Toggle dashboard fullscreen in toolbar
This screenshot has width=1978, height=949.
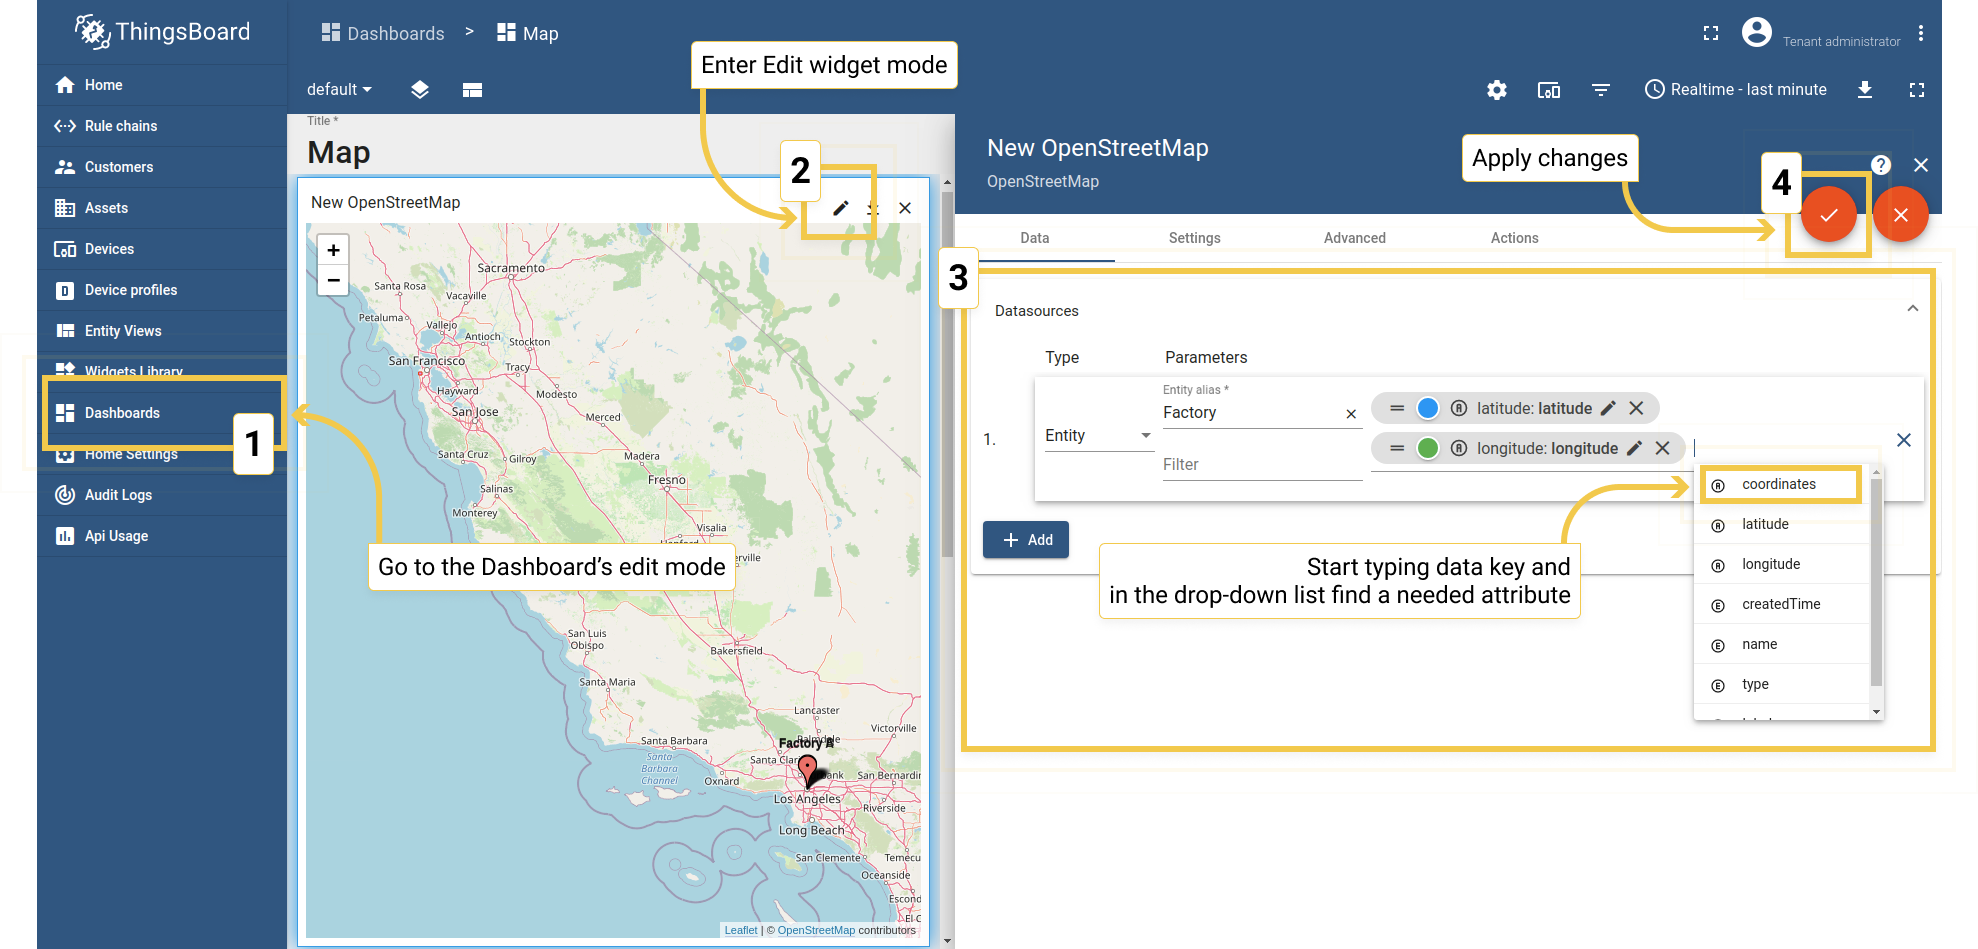1917,90
